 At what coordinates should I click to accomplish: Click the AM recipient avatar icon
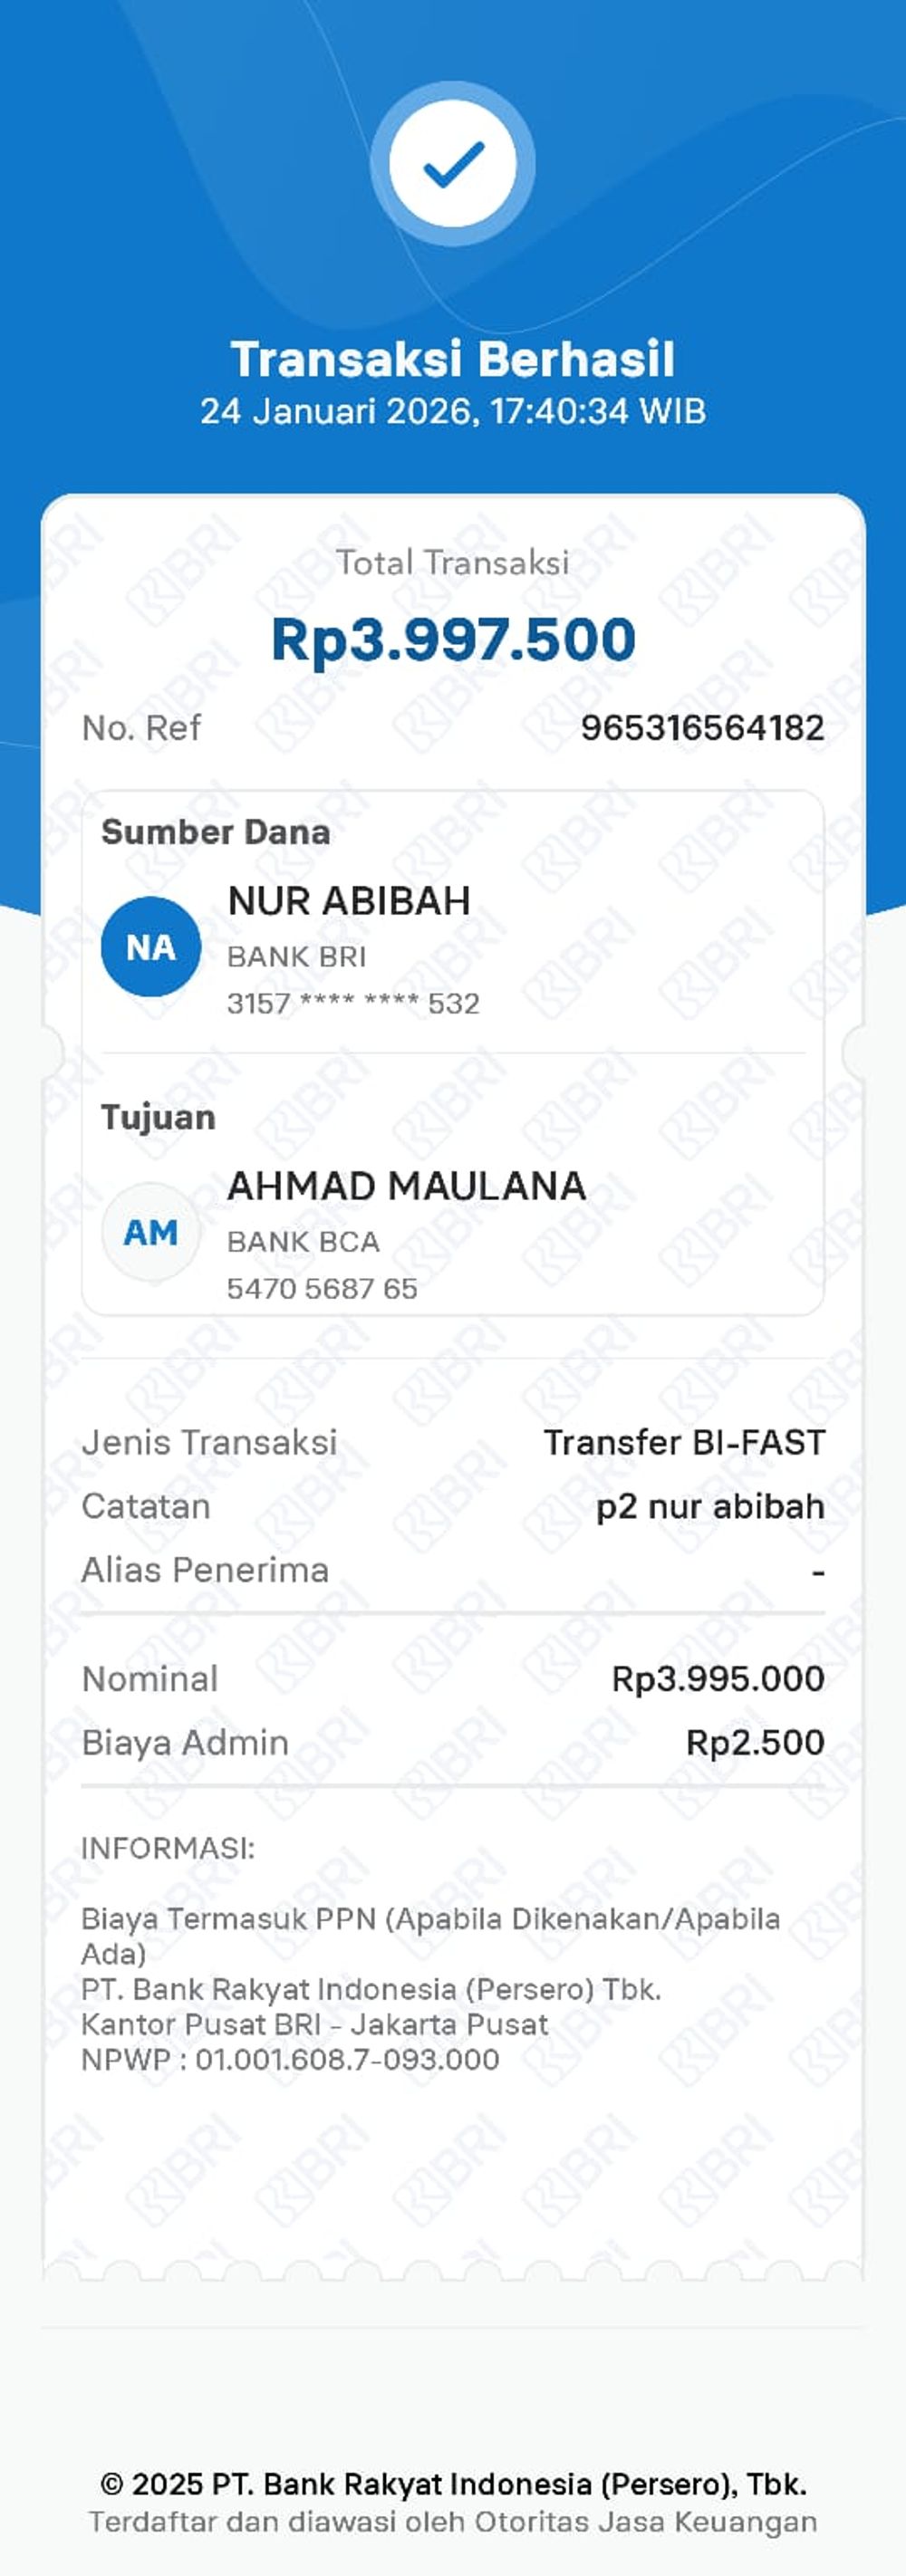pyautogui.click(x=151, y=1232)
